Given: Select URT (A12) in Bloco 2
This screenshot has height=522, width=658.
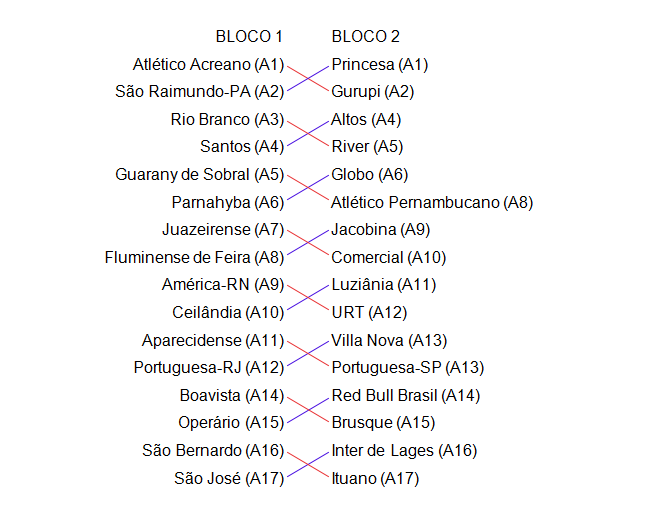Looking at the screenshot, I should point(367,313).
